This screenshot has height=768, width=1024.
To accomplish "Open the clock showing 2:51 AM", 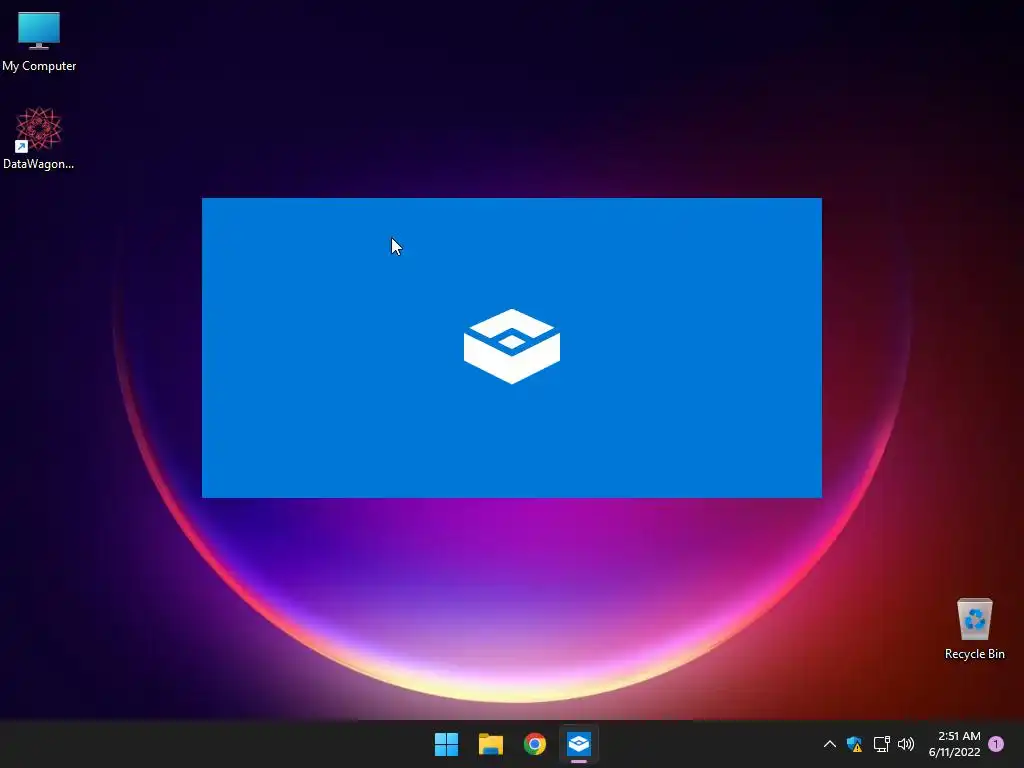I will pyautogui.click(x=955, y=744).
